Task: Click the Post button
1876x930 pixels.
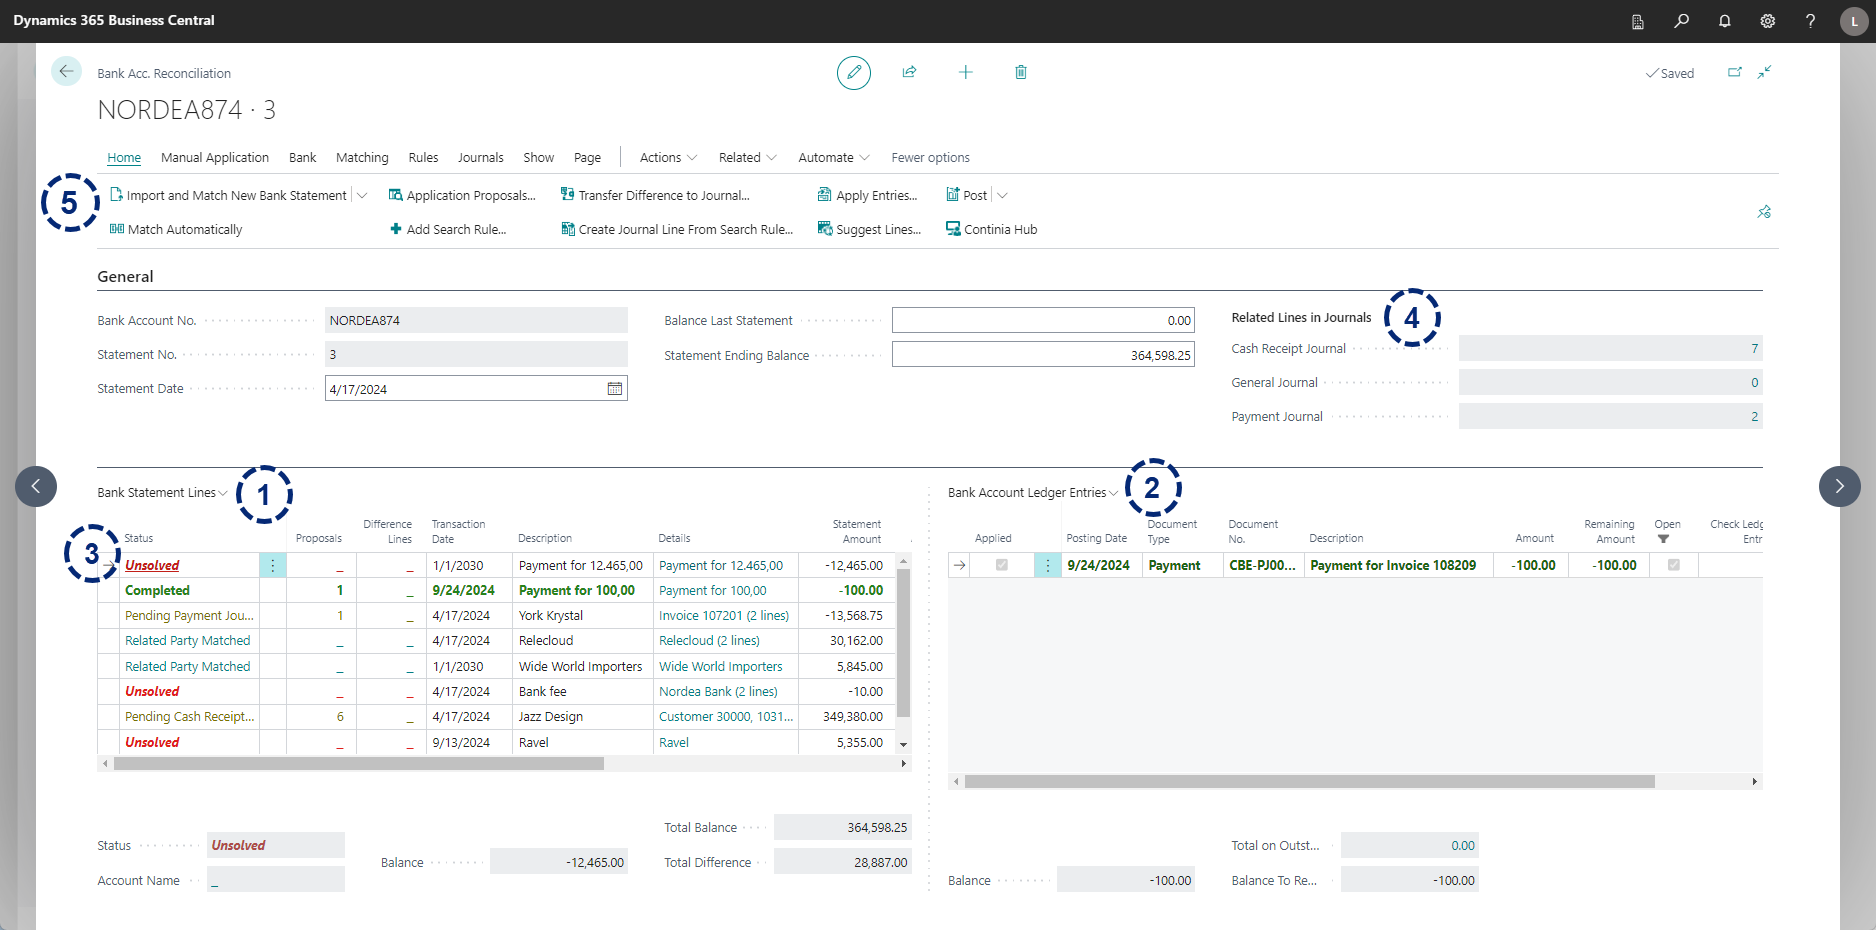Action: tap(967, 195)
